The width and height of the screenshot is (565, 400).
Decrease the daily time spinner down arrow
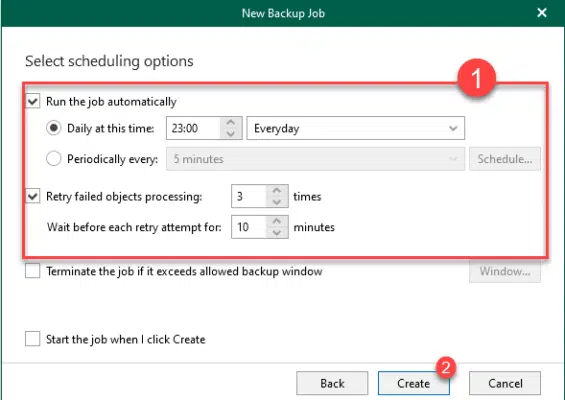pyautogui.click(x=231, y=134)
